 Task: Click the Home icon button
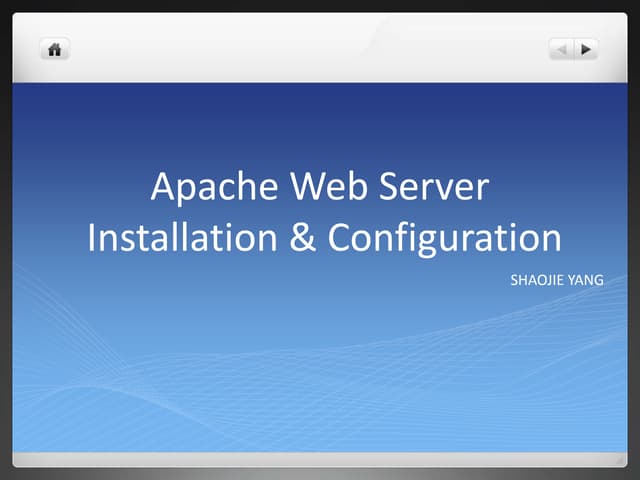click(x=53, y=48)
